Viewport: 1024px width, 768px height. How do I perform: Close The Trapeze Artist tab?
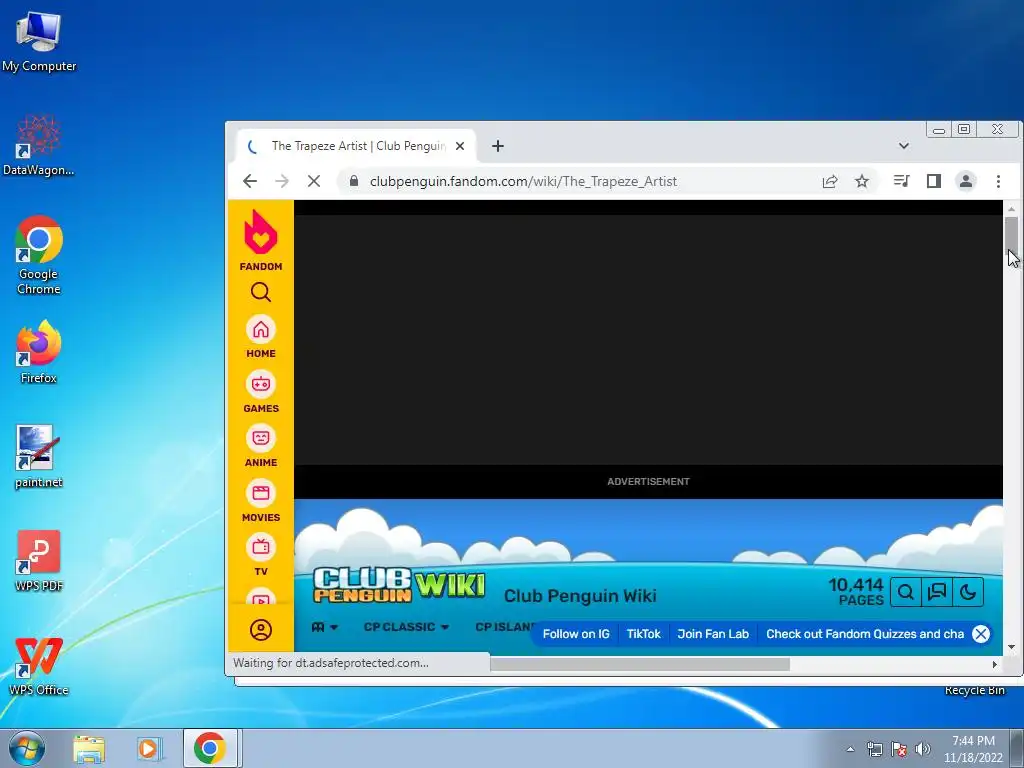[460, 146]
